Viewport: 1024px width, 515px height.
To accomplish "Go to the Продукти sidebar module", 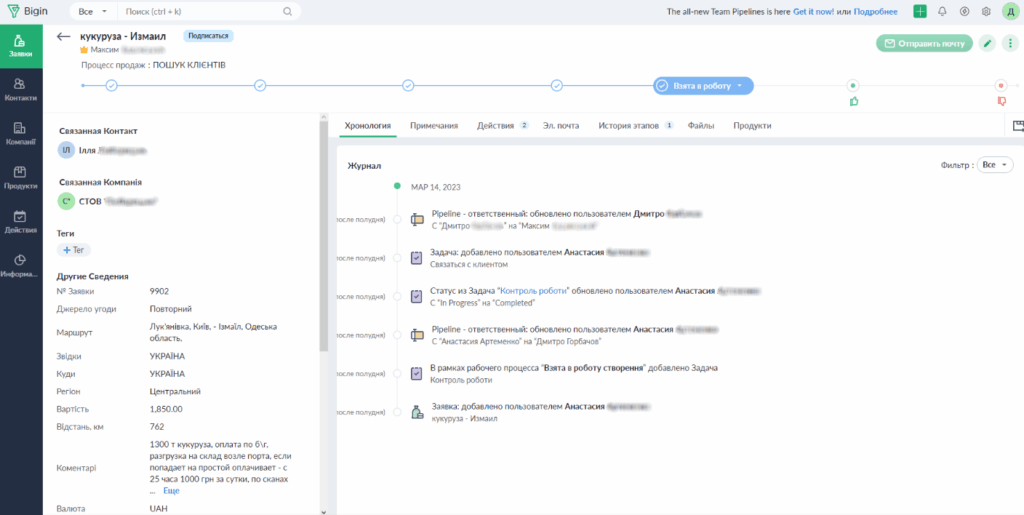I will point(21,177).
